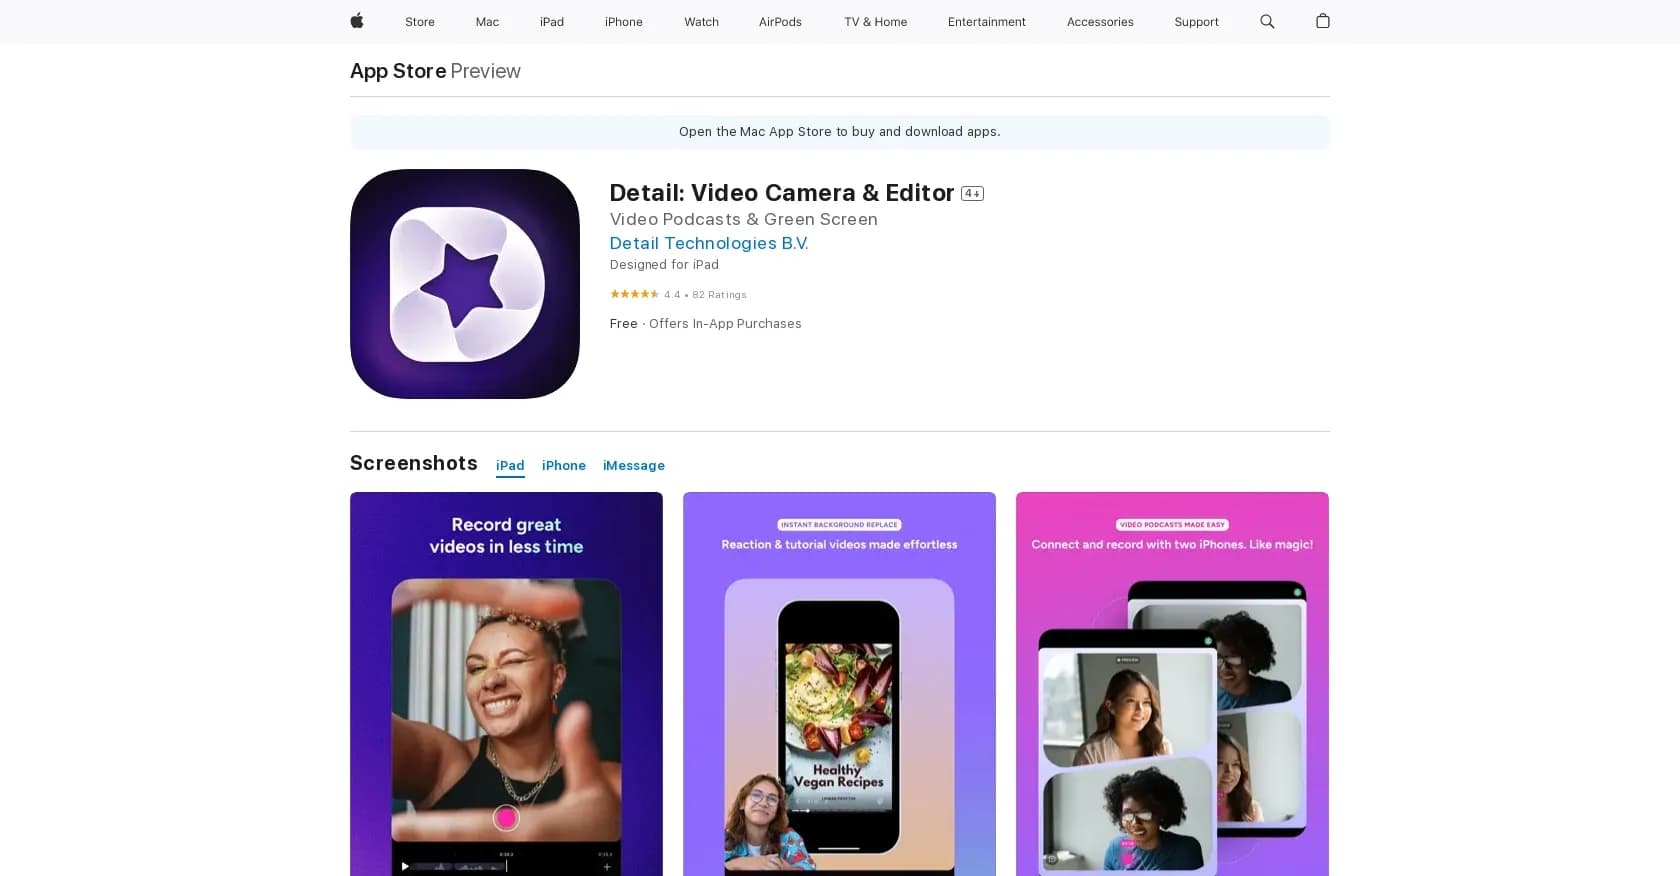
Task: Click the 'Detail: Video Camera & Editor' title
Action: 782,193
